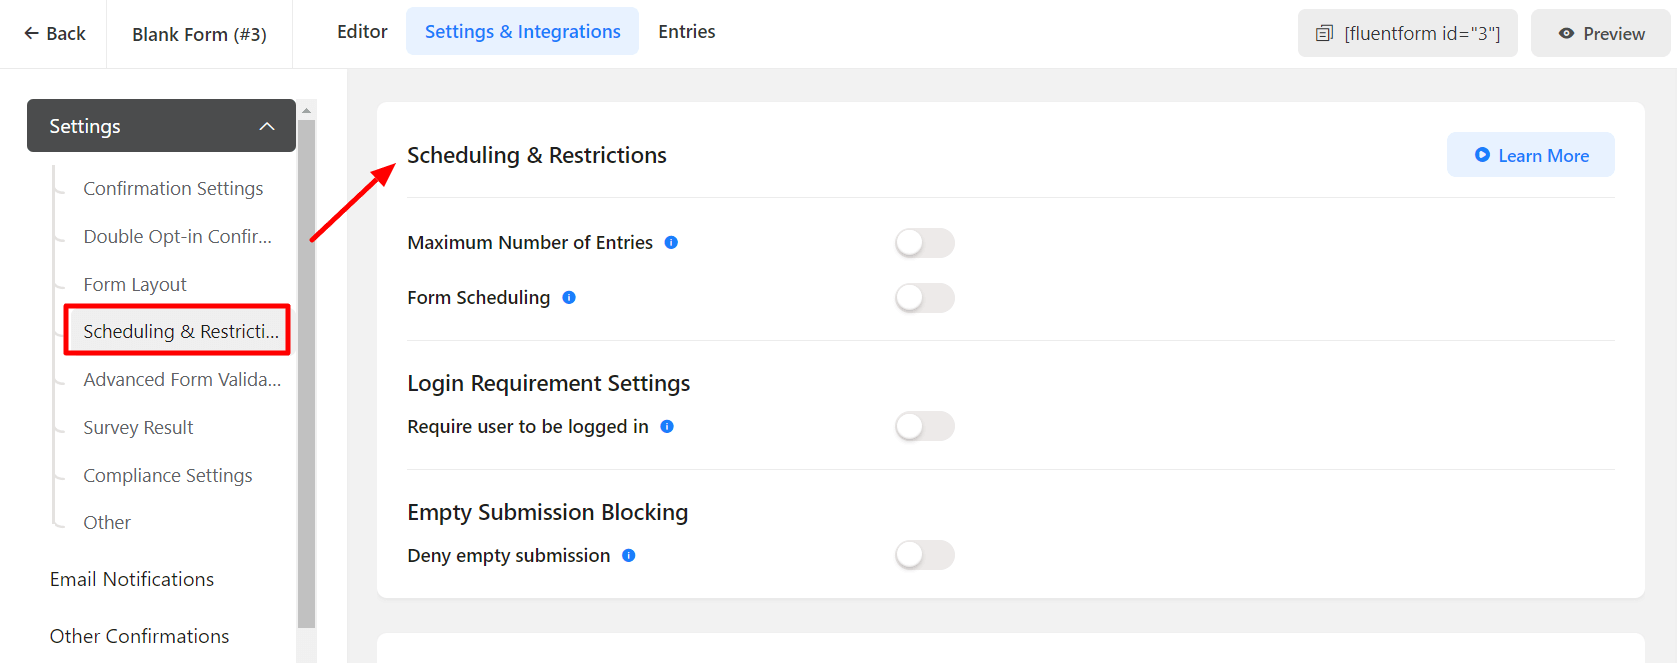Switch to the Editor tab
This screenshot has width=1677, height=663.
pos(362,32)
